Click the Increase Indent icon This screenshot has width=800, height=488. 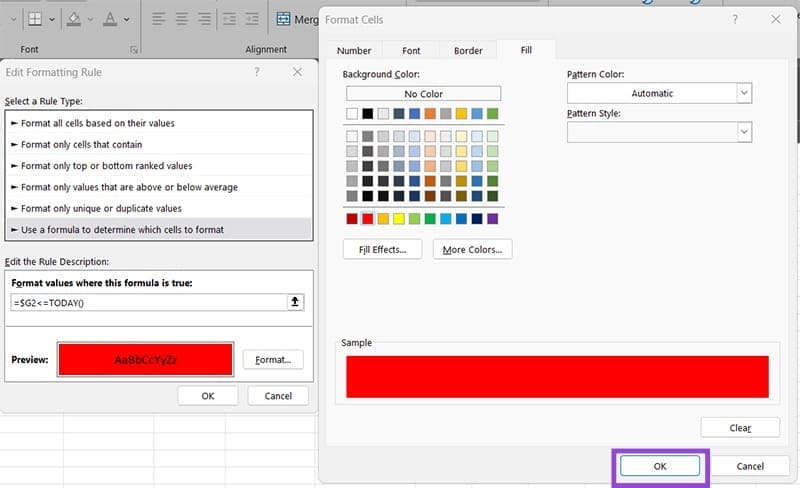click(x=251, y=19)
